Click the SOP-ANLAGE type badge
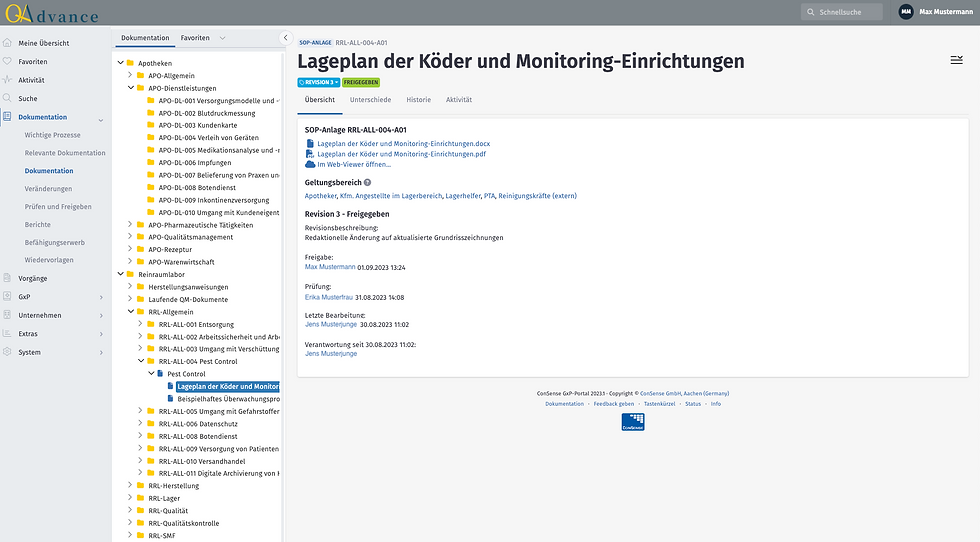Viewport: 980px width, 542px height. pyautogui.click(x=315, y=43)
